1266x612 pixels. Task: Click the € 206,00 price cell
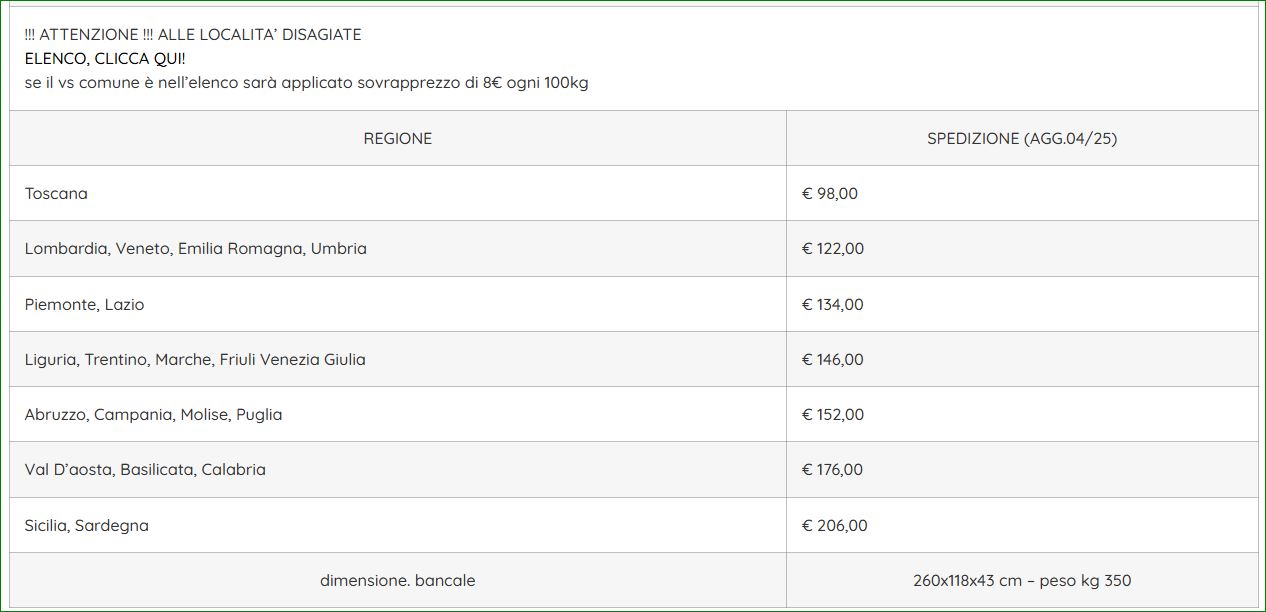(x=1022, y=525)
